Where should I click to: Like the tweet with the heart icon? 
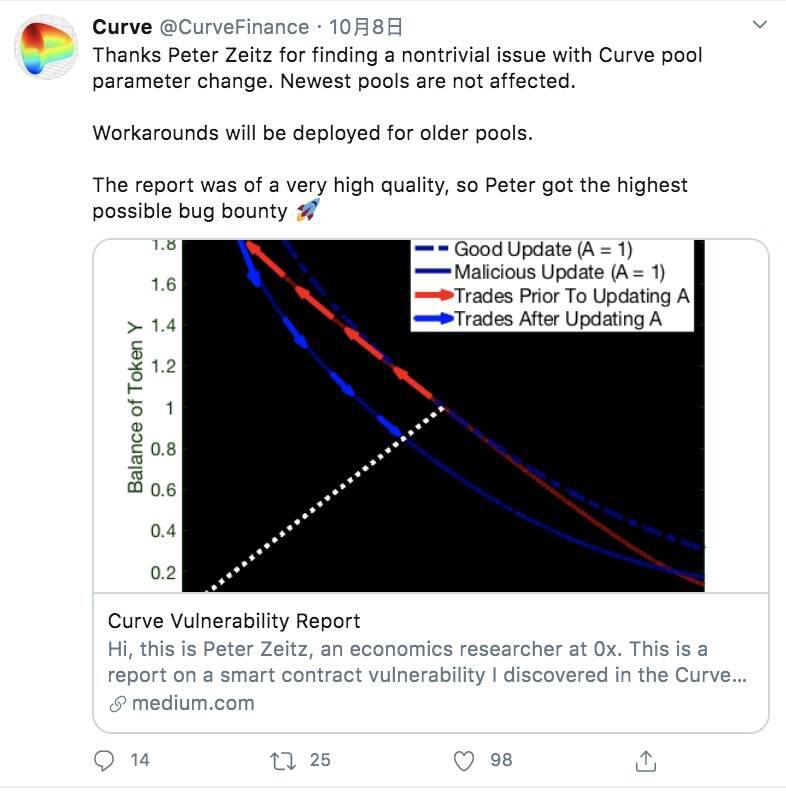[464, 761]
